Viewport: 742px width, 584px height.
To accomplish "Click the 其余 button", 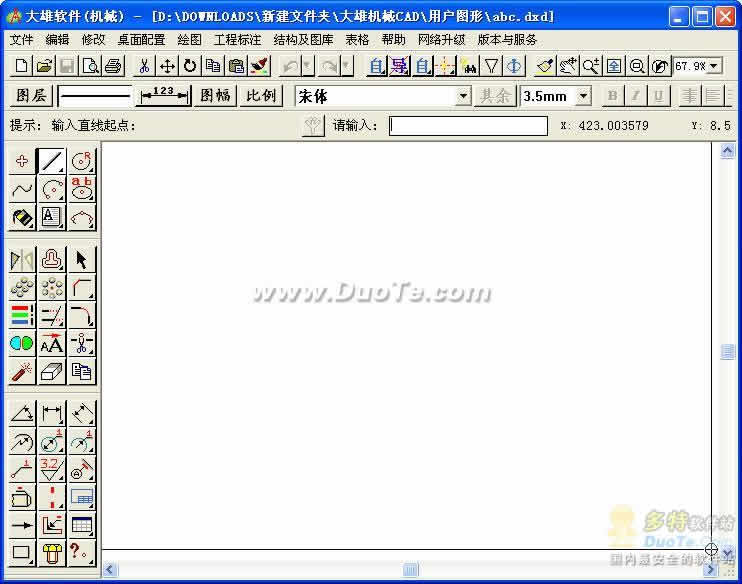I will tap(495, 96).
